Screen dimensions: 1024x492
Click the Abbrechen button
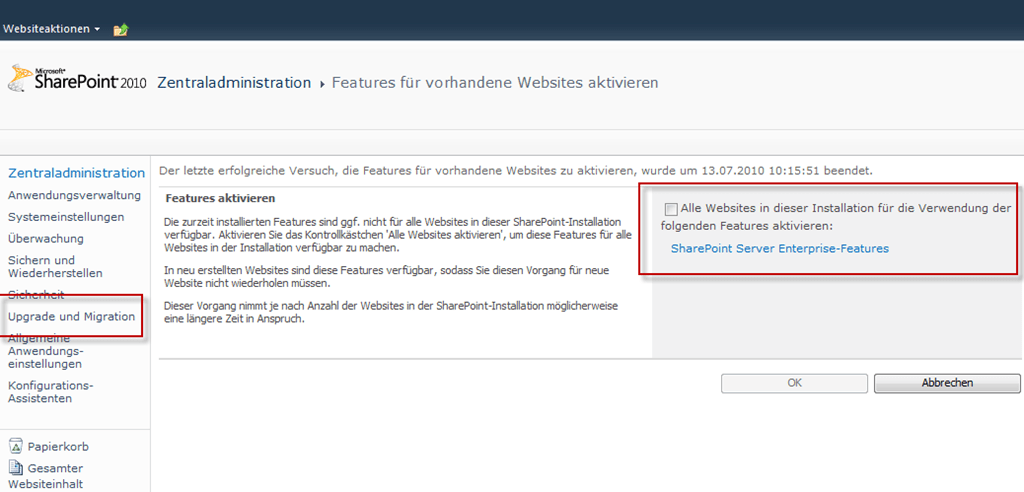pyautogui.click(x=947, y=384)
